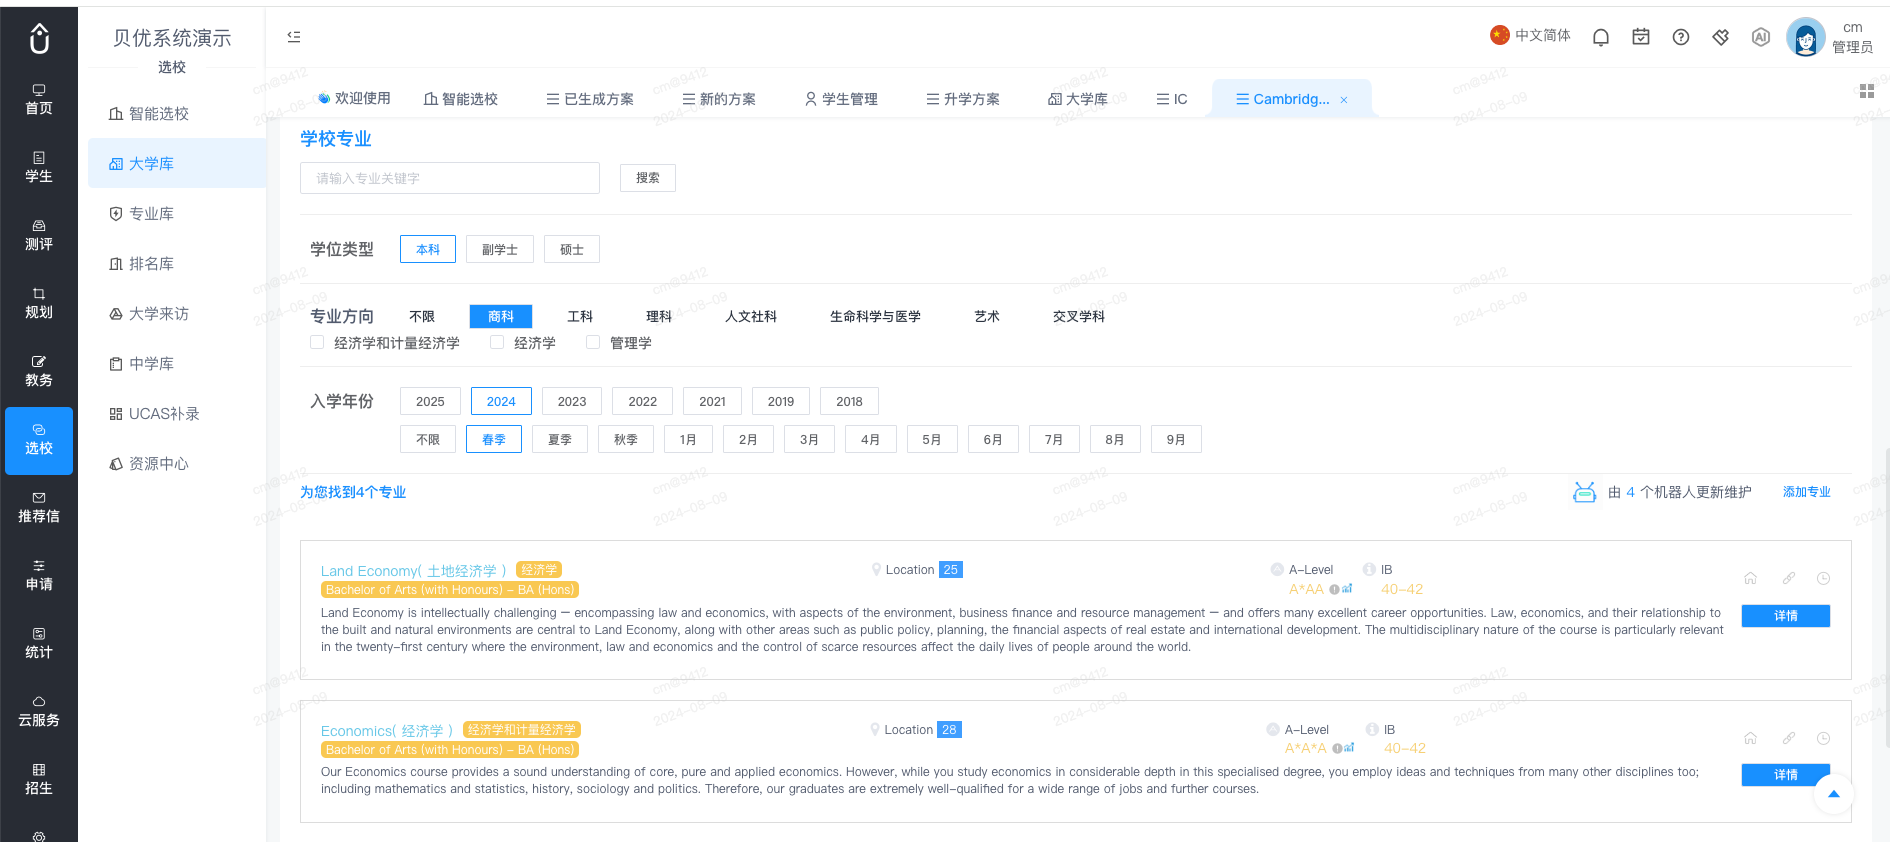The image size is (1890, 842).
Task: Click clock icon on Land Economy card
Action: (x=1823, y=578)
